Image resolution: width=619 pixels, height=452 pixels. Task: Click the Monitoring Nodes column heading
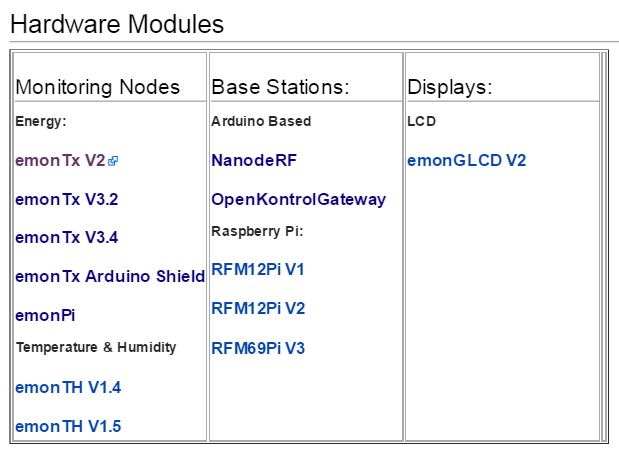tap(98, 87)
